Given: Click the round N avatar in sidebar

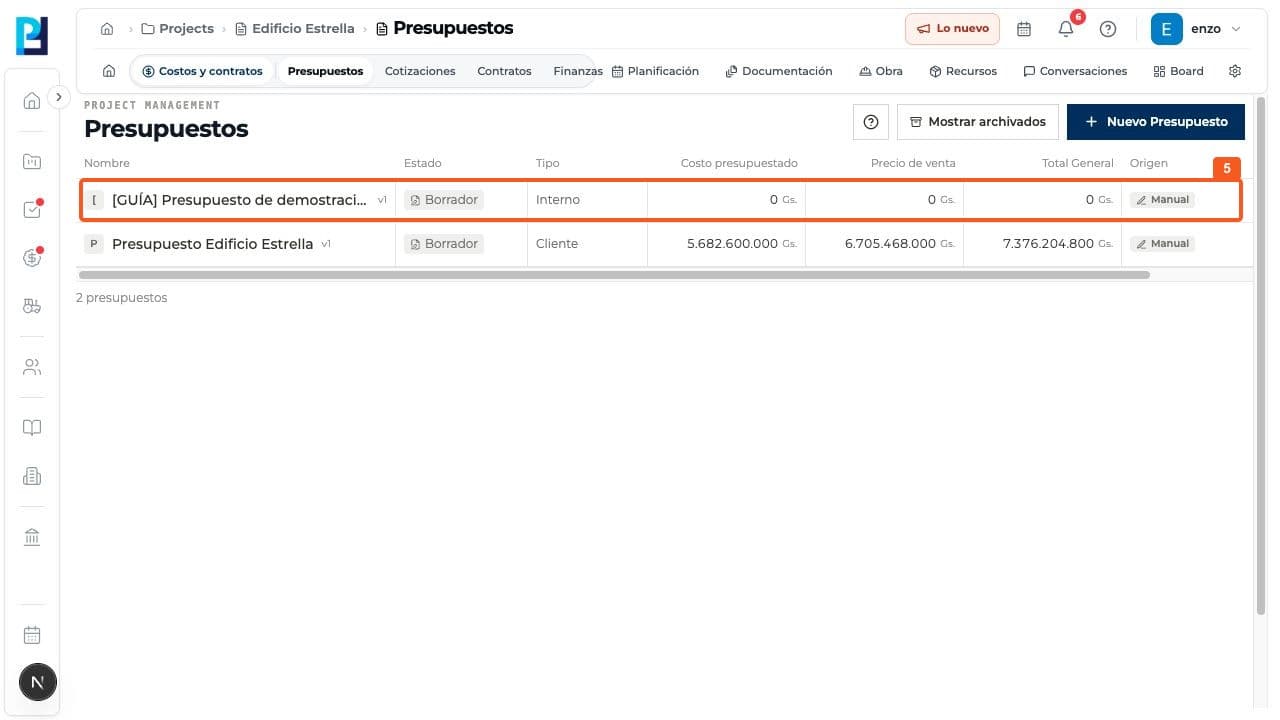Looking at the screenshot, I should coord(38,683).
